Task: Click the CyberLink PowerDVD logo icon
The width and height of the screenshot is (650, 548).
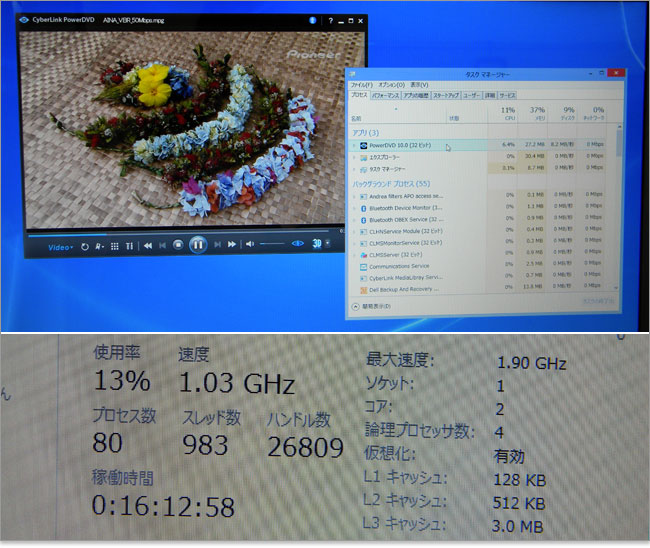Action: point(24,19)
